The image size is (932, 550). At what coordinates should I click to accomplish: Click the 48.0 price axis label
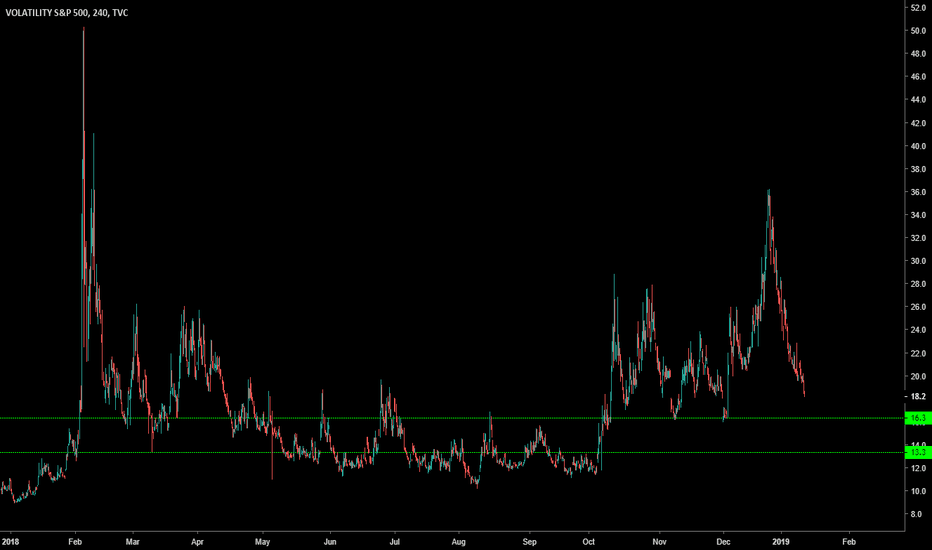coord(918,54)
